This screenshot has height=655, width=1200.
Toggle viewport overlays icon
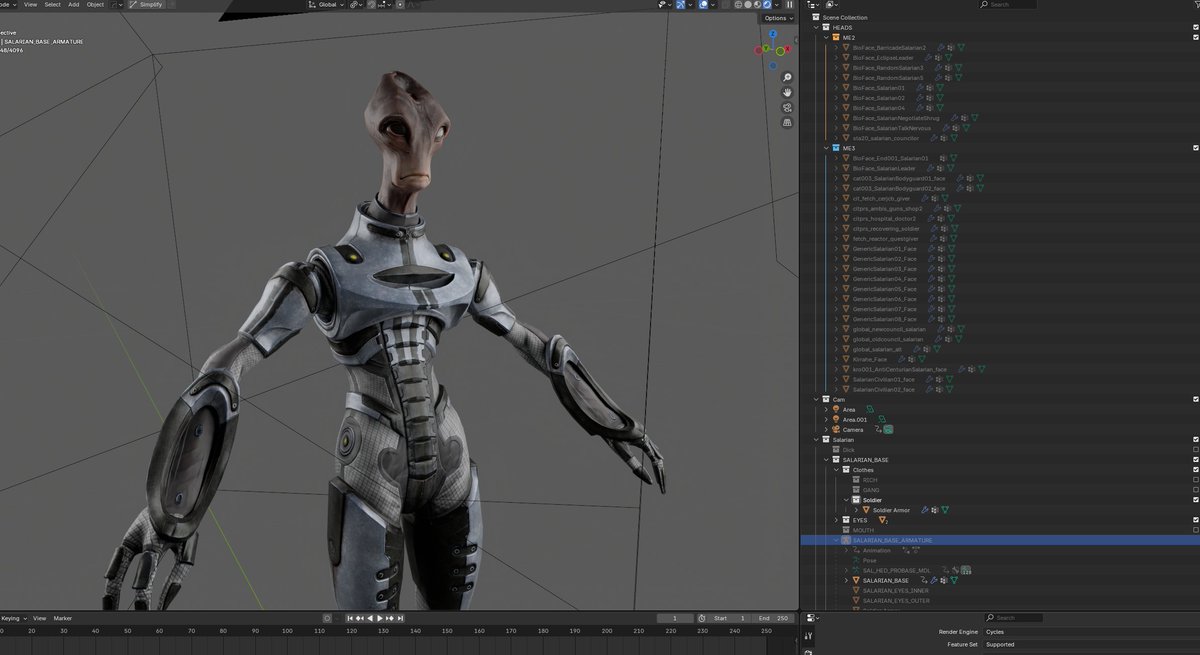tap(703, 4)
